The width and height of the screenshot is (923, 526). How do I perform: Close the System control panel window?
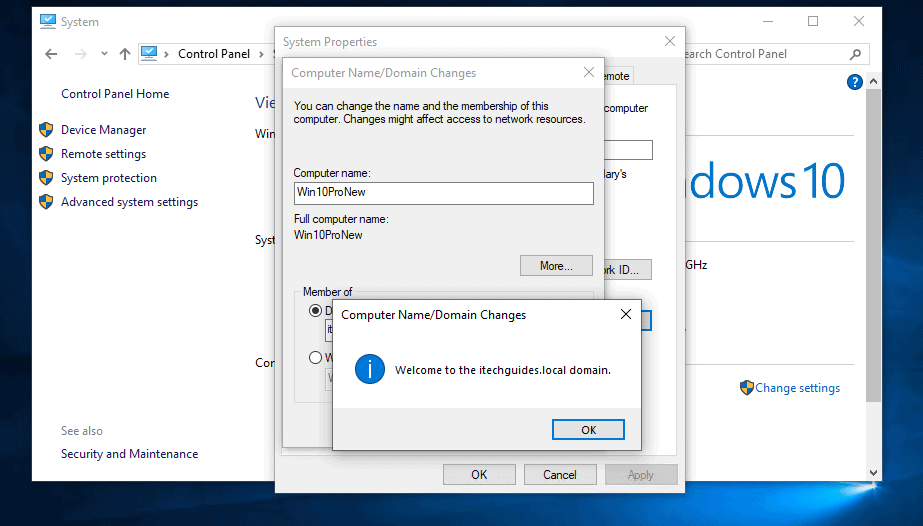(859, 22)
